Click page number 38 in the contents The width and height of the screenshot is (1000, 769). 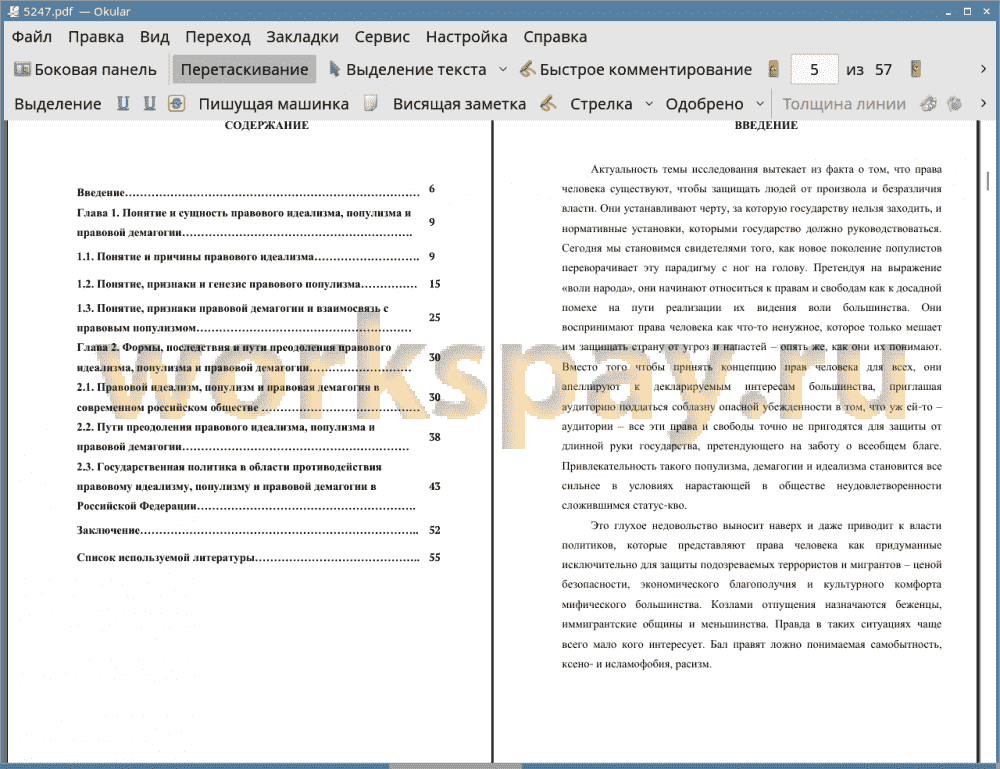click(x=434, y=437)
